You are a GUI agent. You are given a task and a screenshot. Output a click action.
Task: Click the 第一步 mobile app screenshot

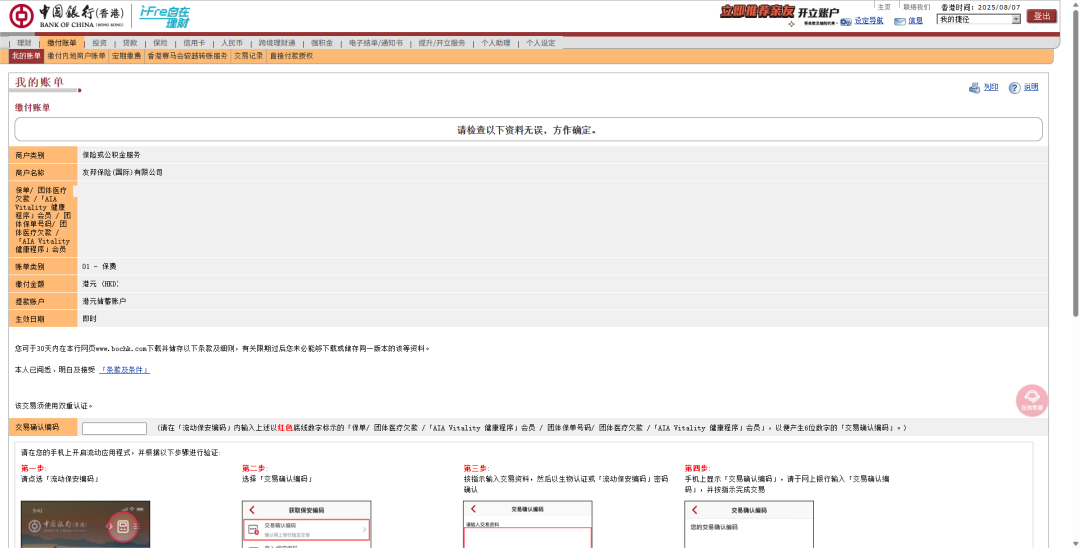85,525
